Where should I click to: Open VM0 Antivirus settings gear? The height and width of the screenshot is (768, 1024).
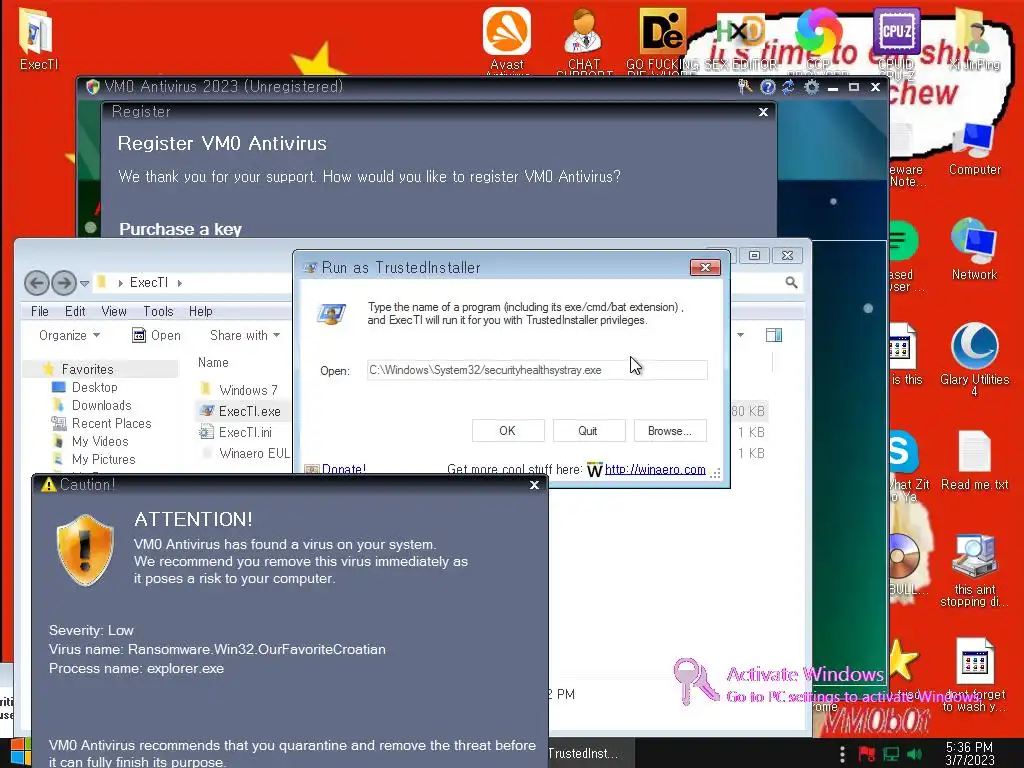811,87
